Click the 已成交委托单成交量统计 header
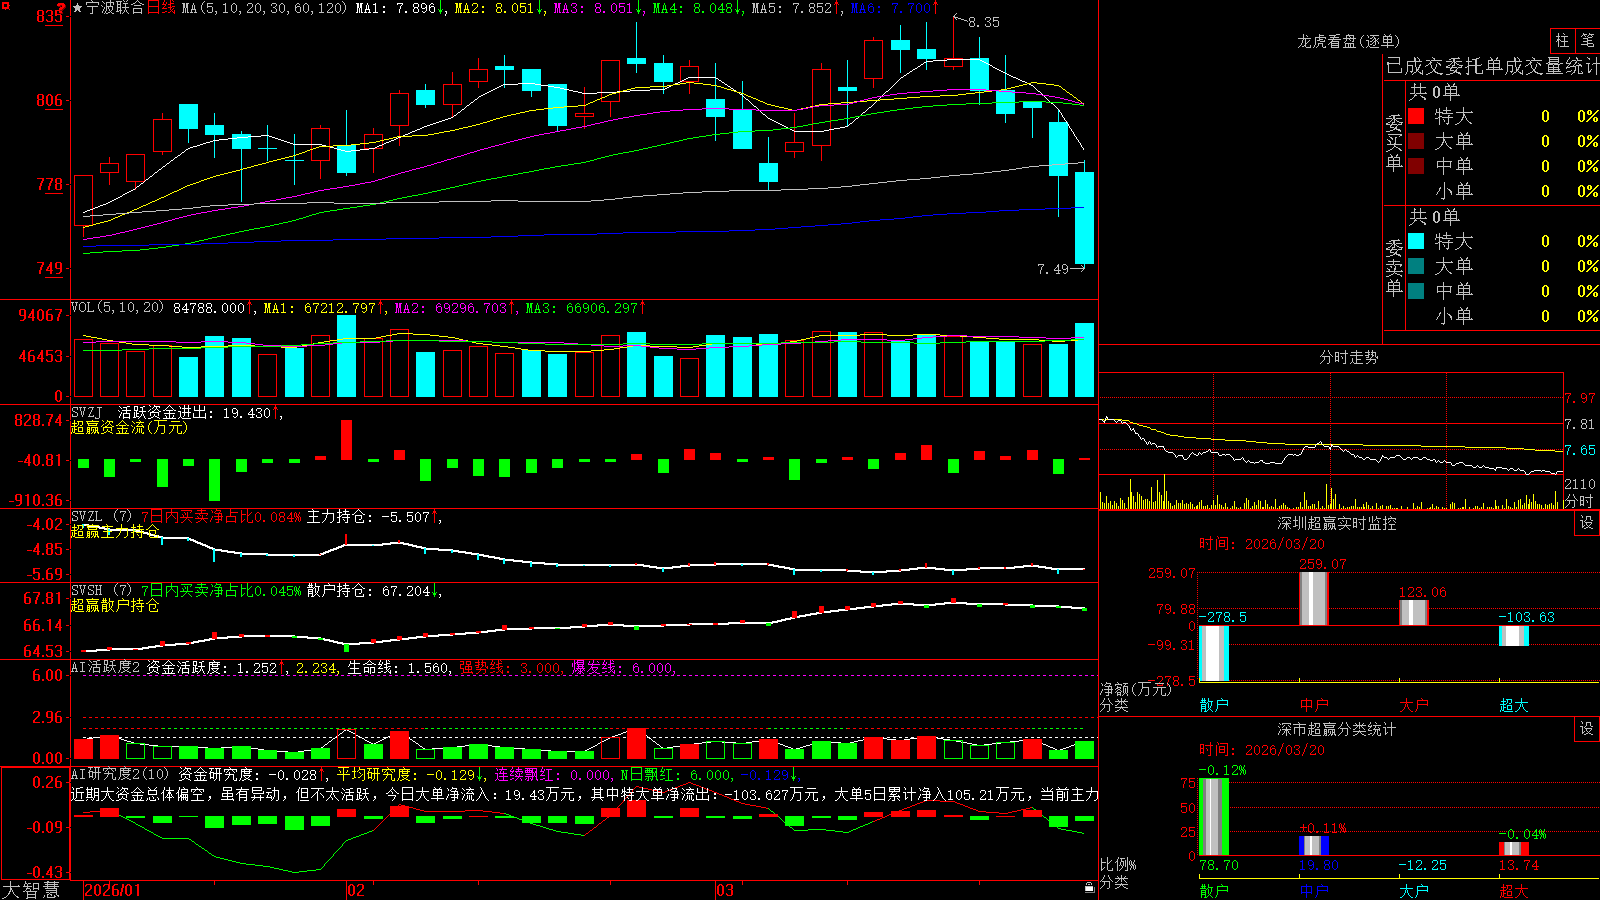1600x900 pixels. pyautogui.click(x=1492, y=66)
